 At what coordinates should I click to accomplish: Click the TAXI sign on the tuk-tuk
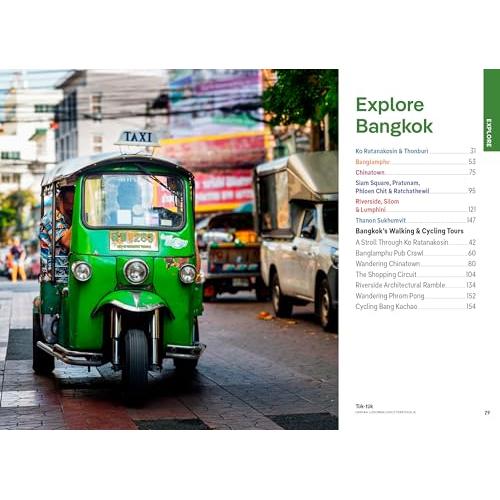[137, 137]
